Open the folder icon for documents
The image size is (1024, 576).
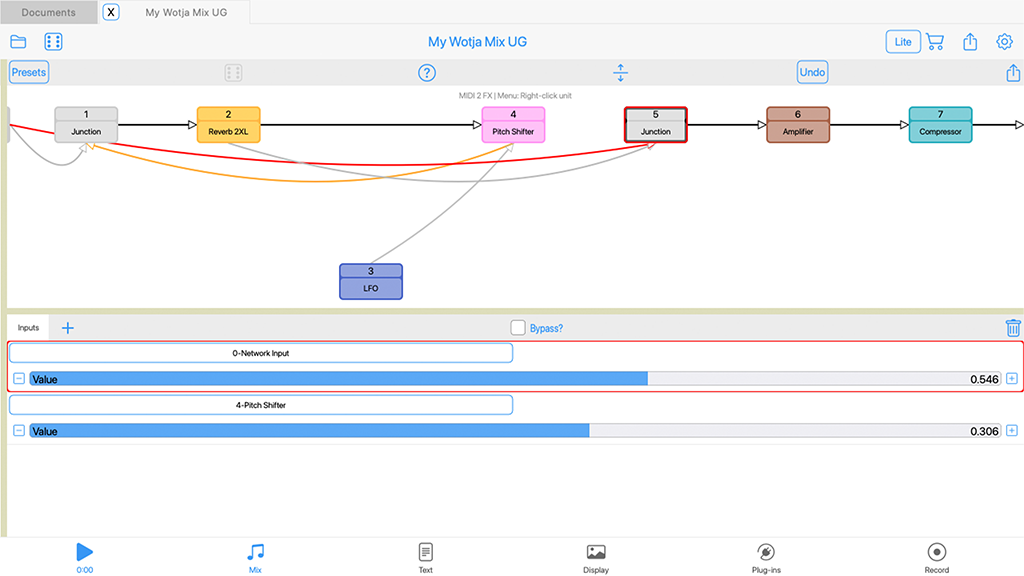pos(18,42)
